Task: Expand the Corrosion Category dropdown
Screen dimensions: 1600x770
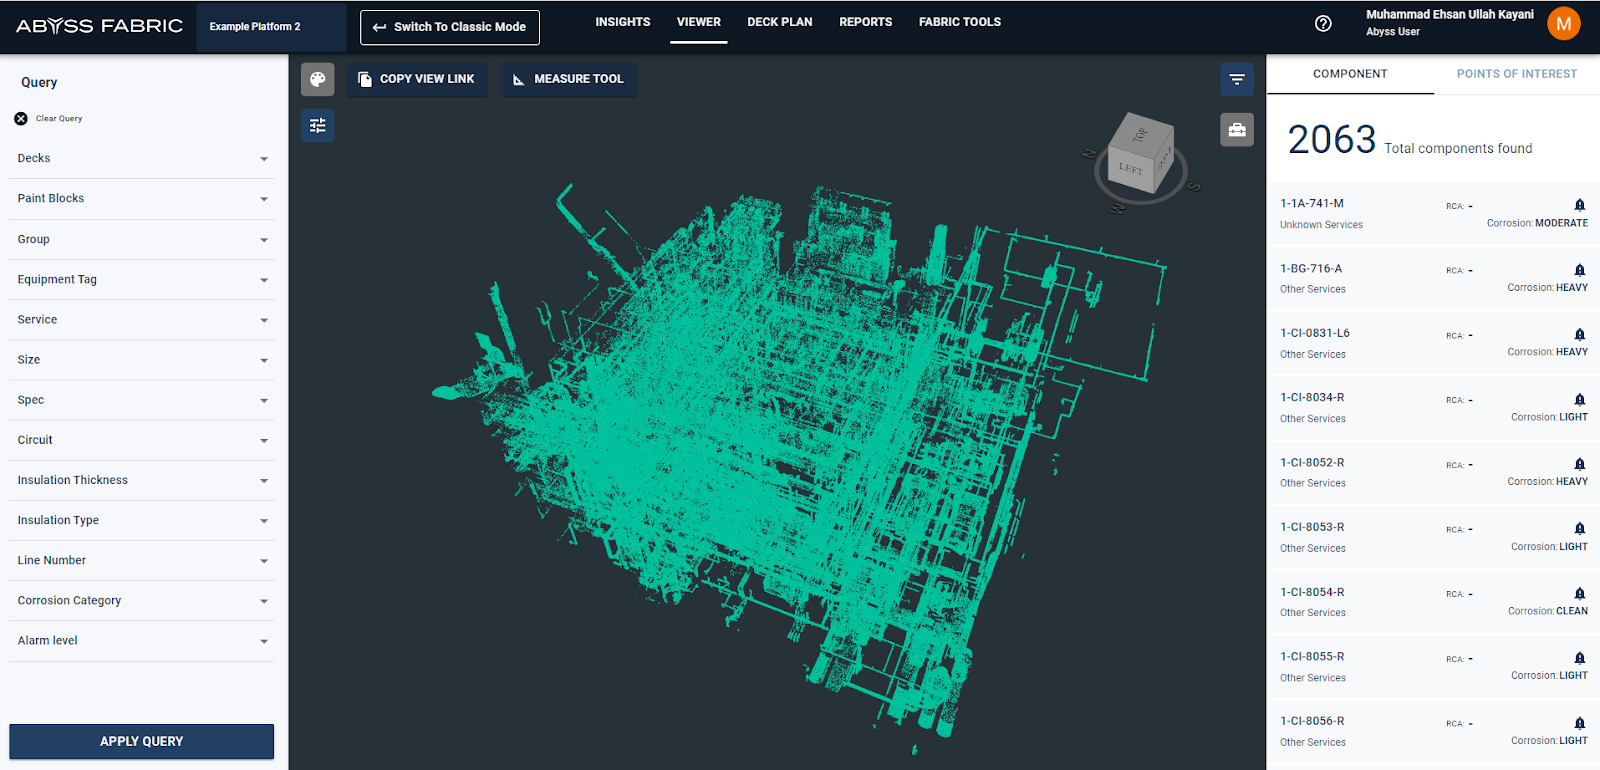Action: [x=264, y=601]
